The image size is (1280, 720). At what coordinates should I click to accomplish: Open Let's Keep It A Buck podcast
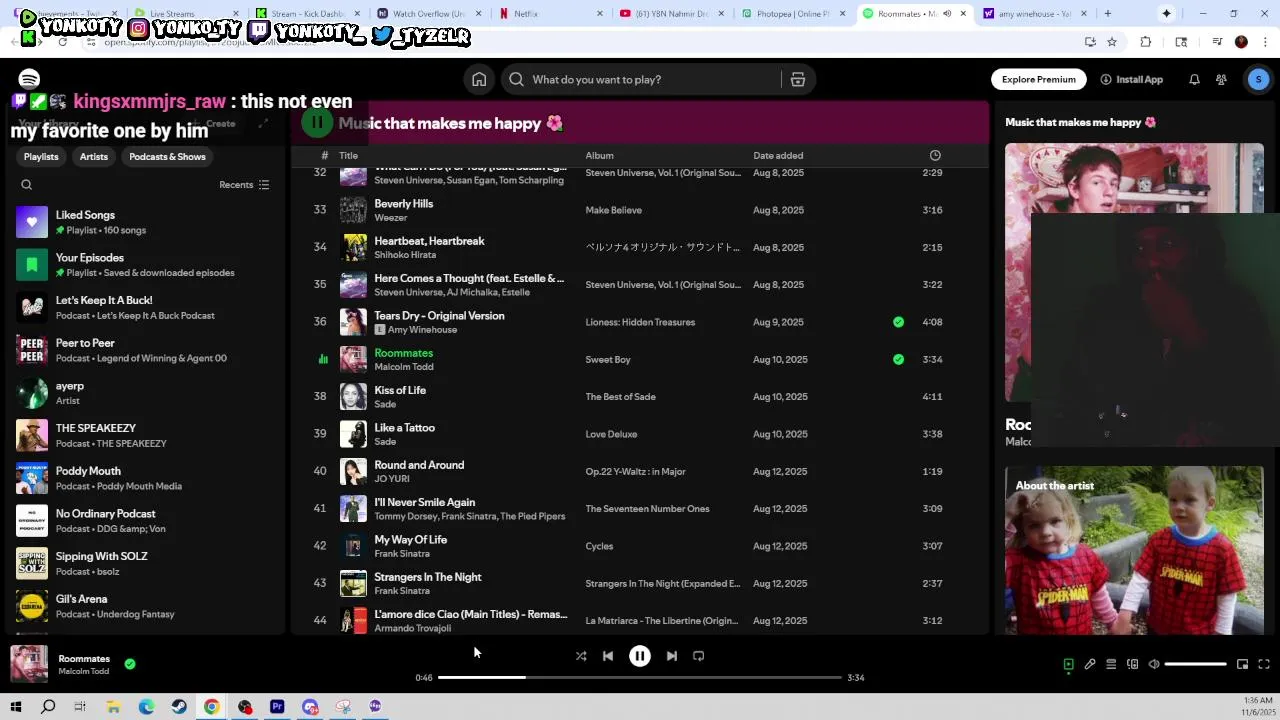[x=143, y=308]
